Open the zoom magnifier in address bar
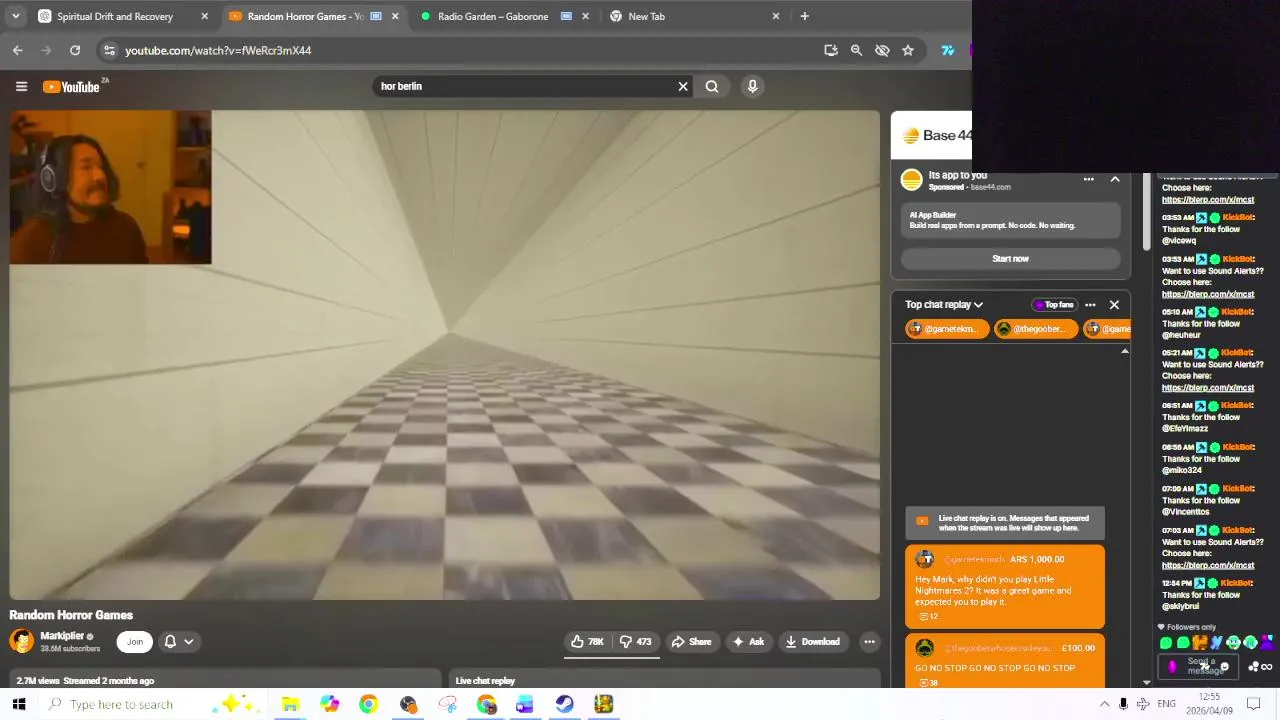 856,50
